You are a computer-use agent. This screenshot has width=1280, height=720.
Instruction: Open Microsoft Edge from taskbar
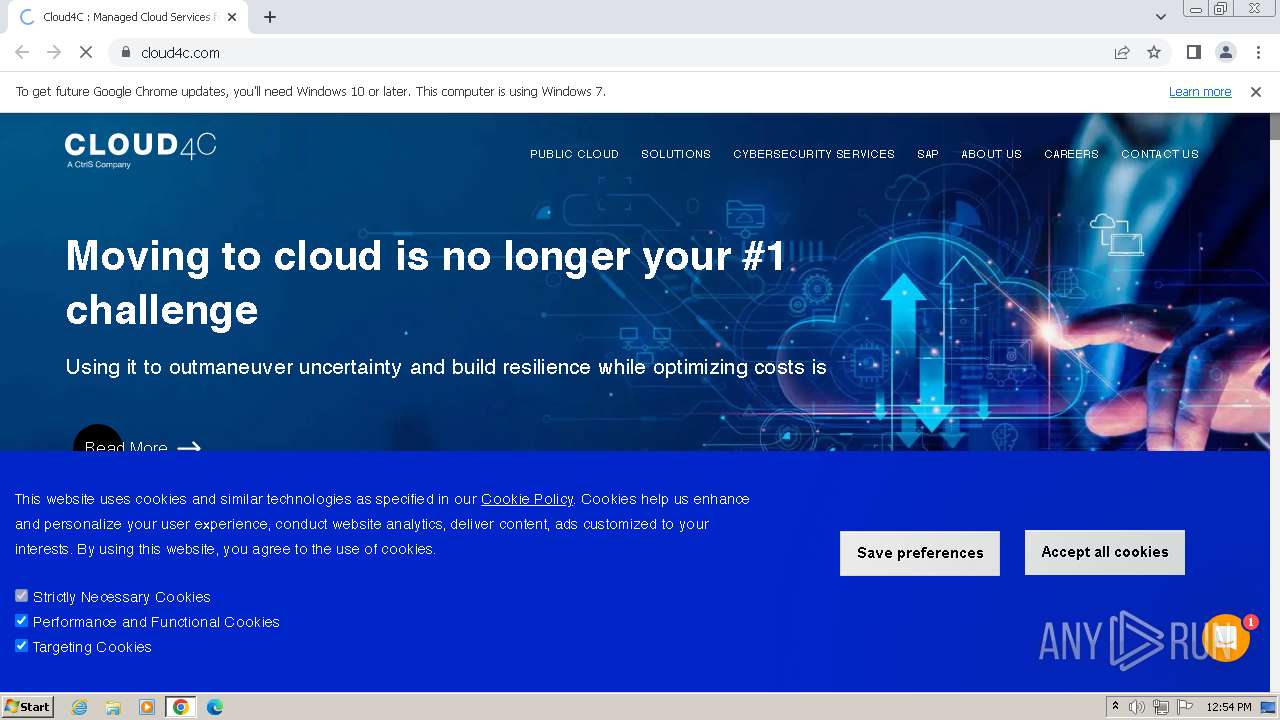[215, 707]
